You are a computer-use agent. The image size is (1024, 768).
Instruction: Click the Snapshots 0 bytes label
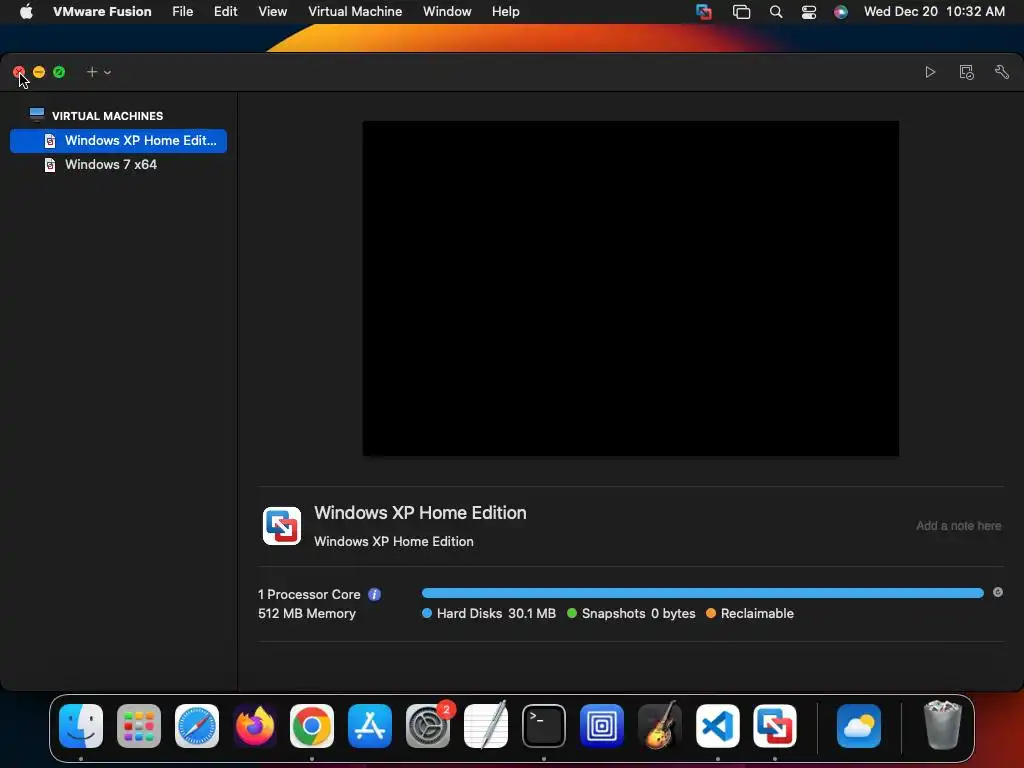(638, 613)
